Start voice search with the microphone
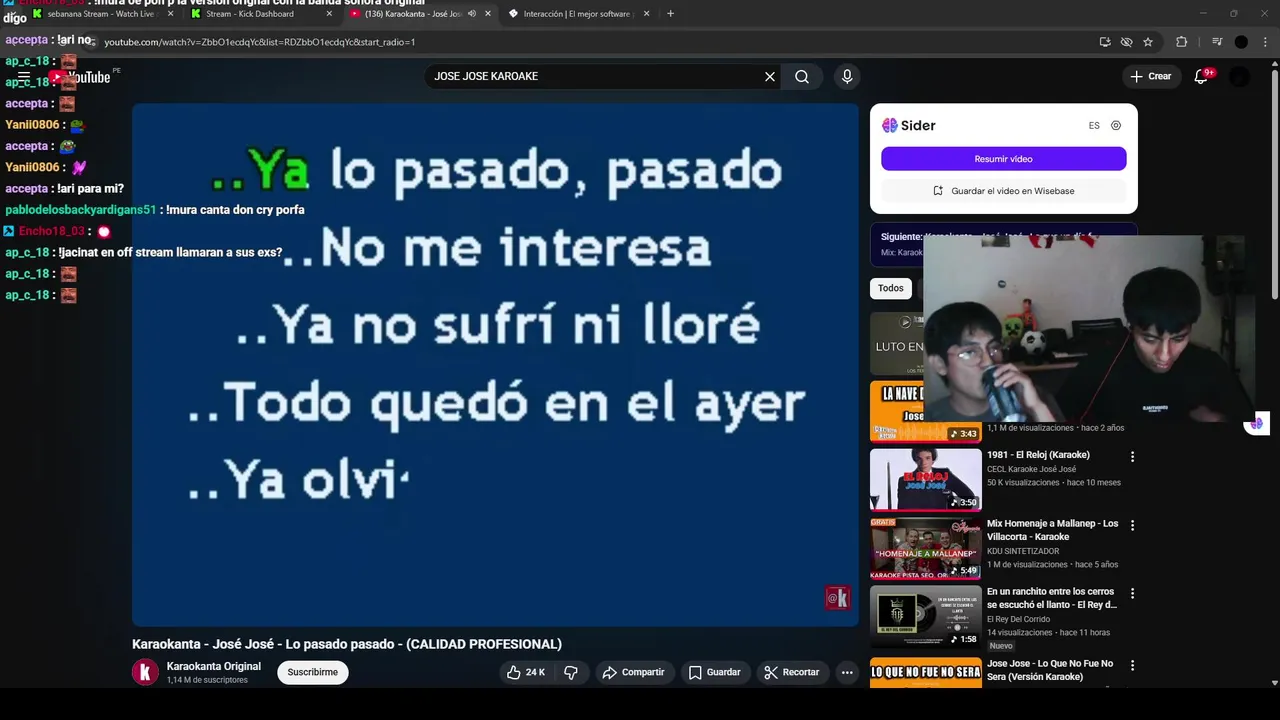 [847, 77]
